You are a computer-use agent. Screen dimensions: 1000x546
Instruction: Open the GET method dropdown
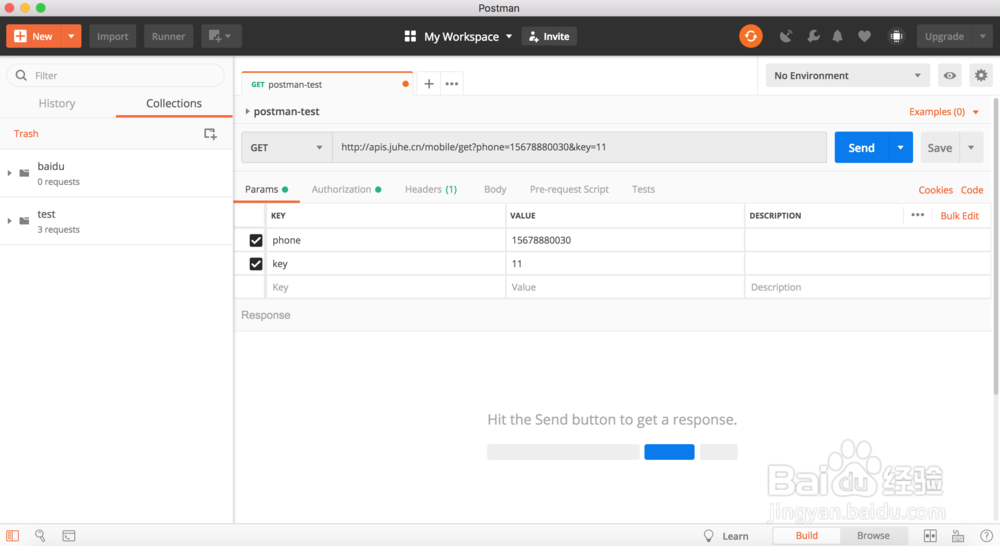click(x=286, y=147)
